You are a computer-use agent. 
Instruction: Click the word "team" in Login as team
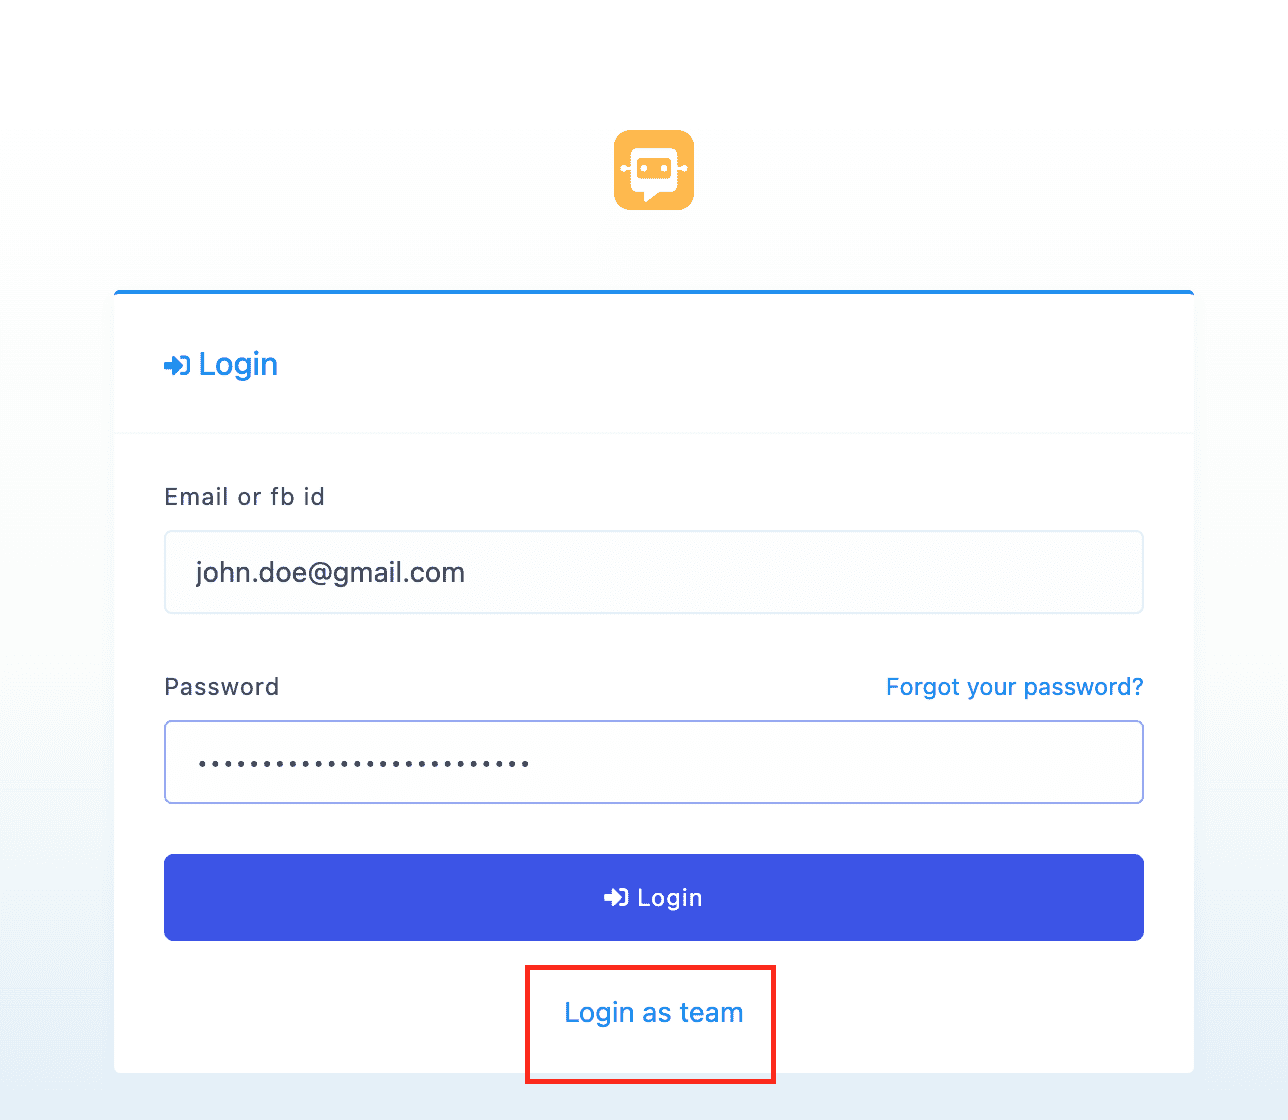(x=711, y=1012)
